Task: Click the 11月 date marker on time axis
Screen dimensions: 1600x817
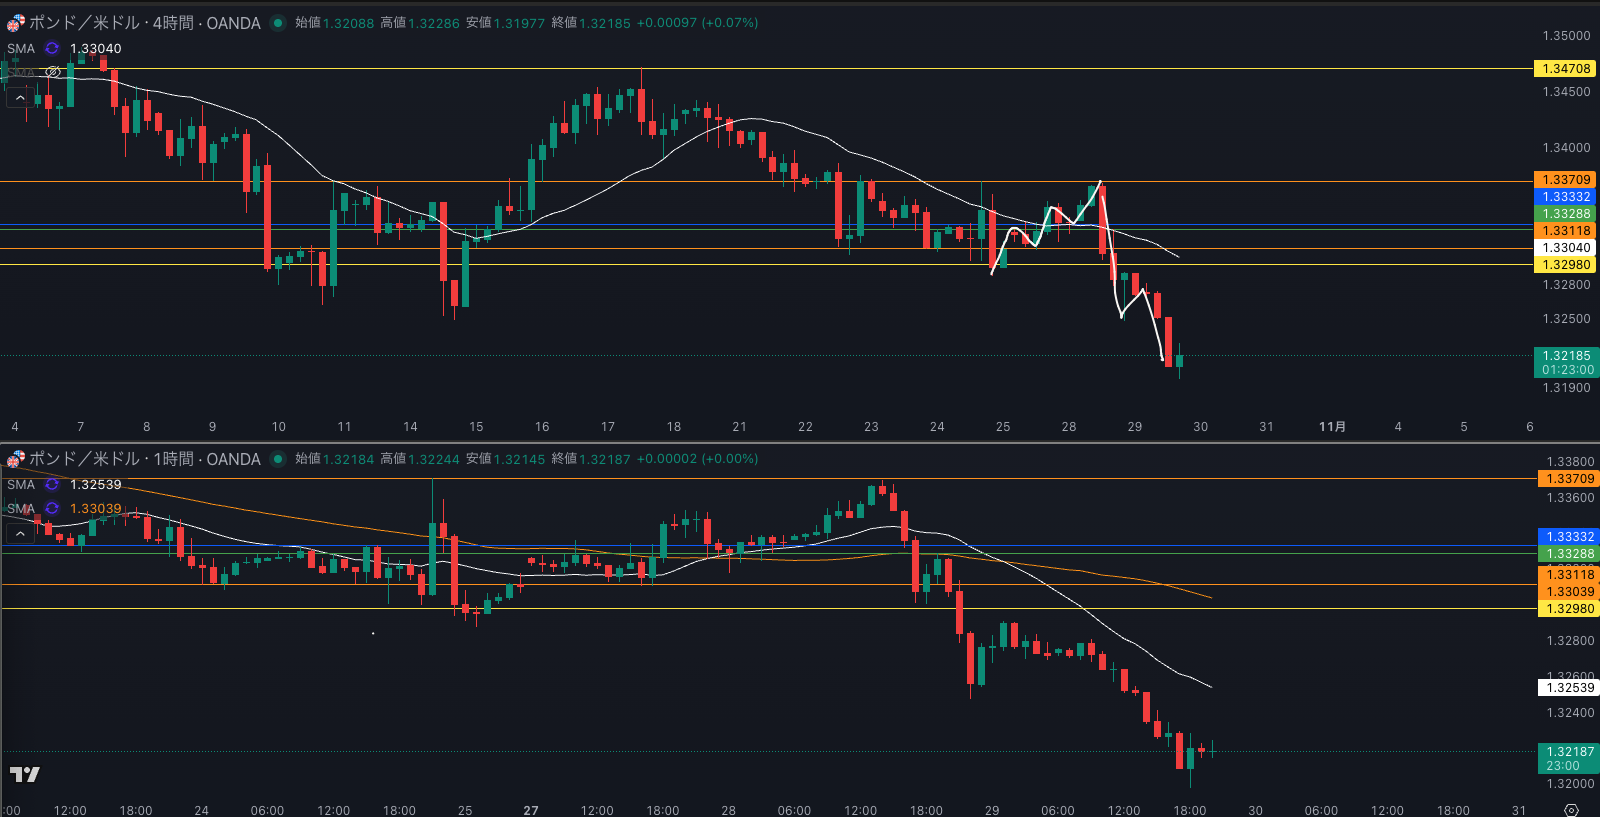Action: pos(1332,427)
